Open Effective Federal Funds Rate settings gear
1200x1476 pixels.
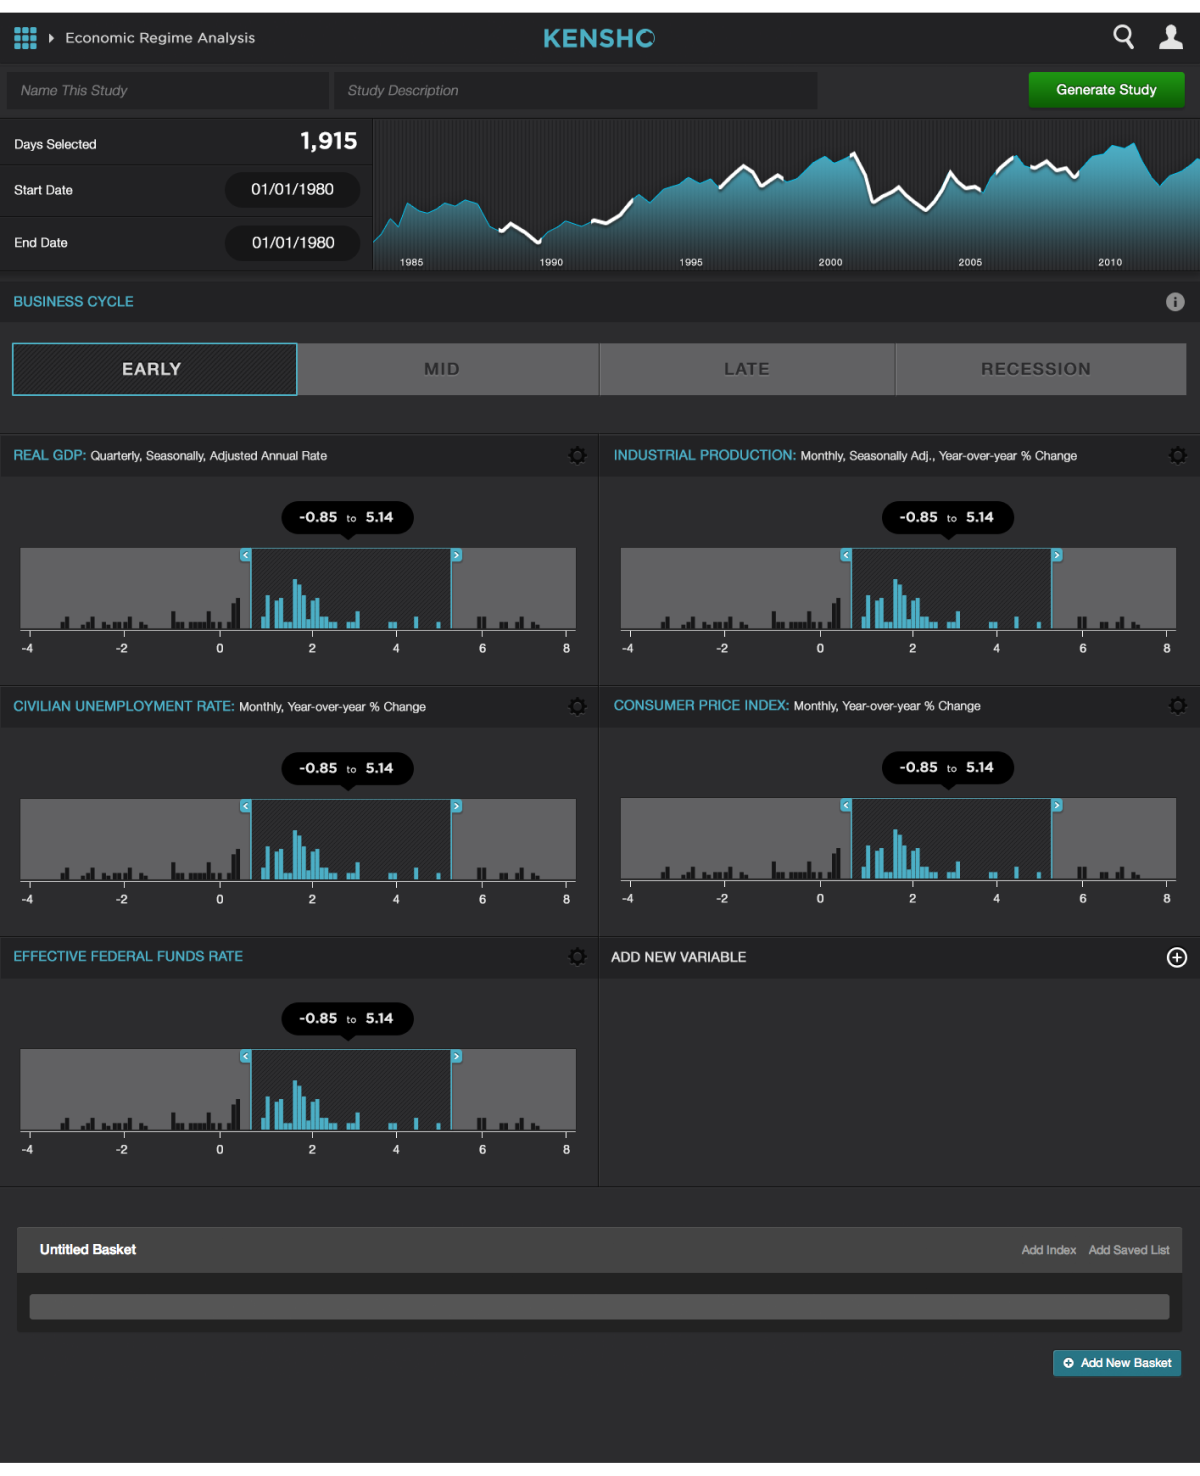click(577, 956)
